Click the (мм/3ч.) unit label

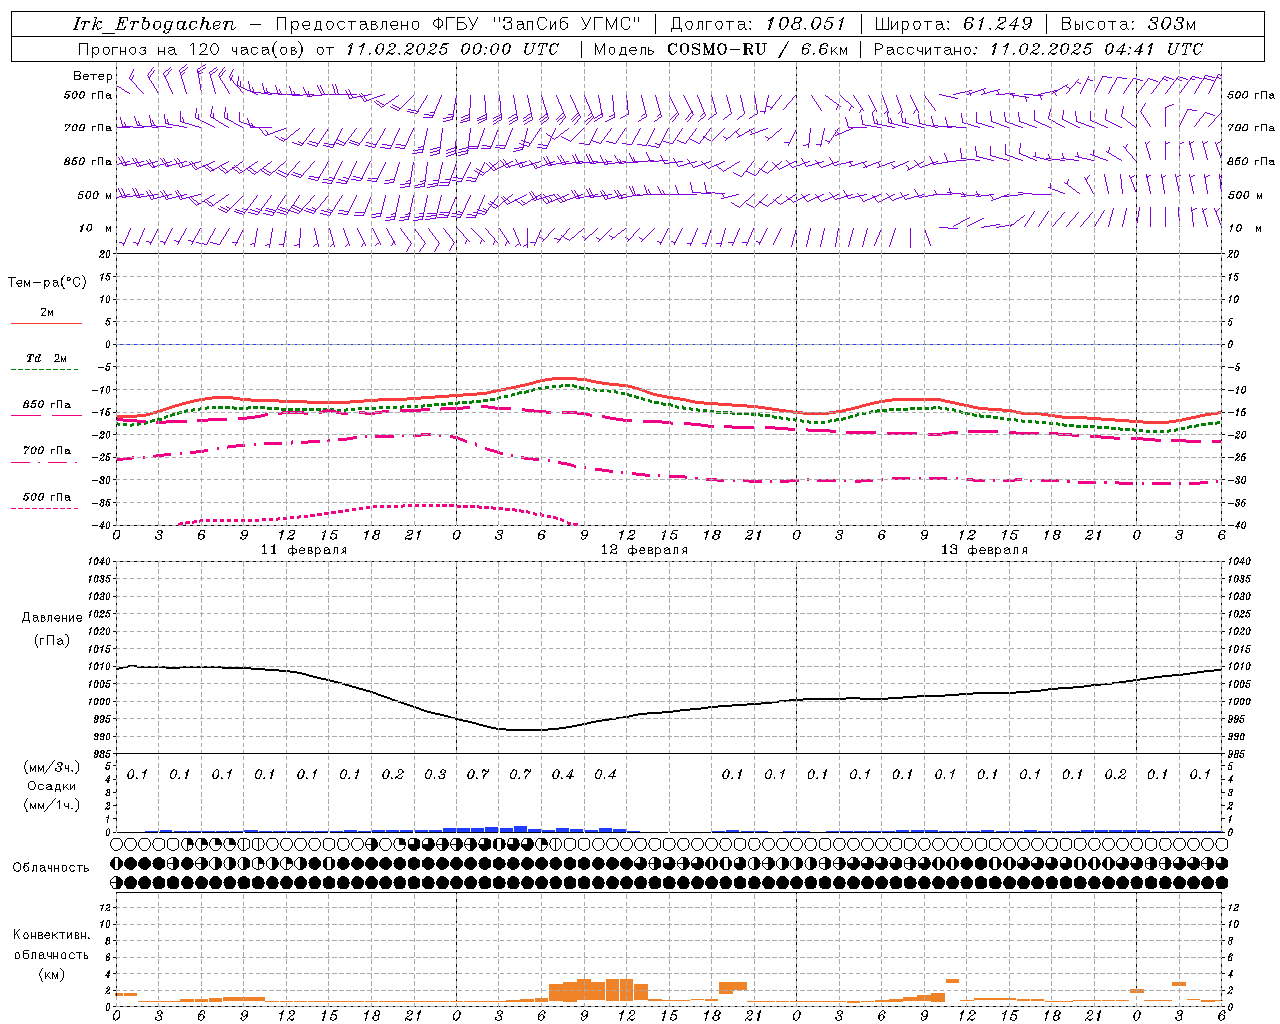pyautogui.click(x=52, y=768)
